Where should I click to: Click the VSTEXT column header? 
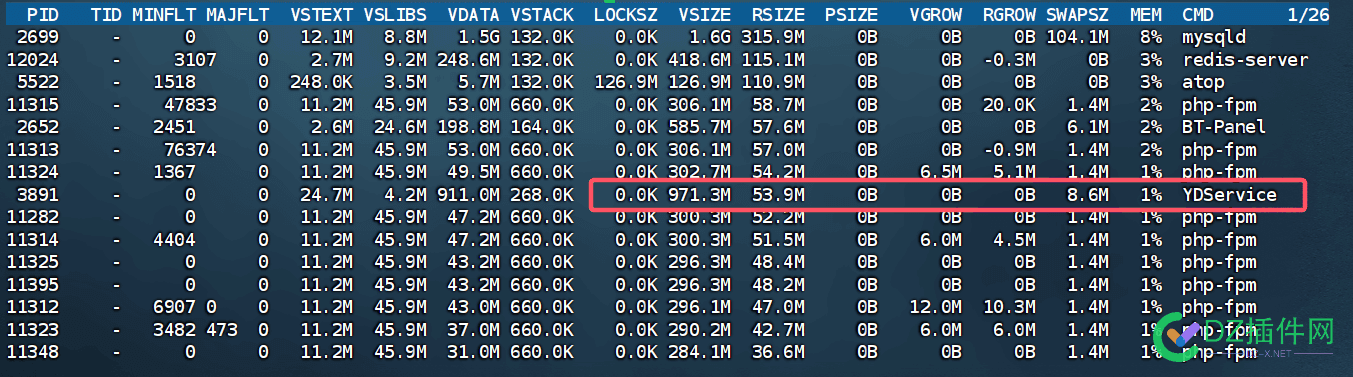(315, 15)
